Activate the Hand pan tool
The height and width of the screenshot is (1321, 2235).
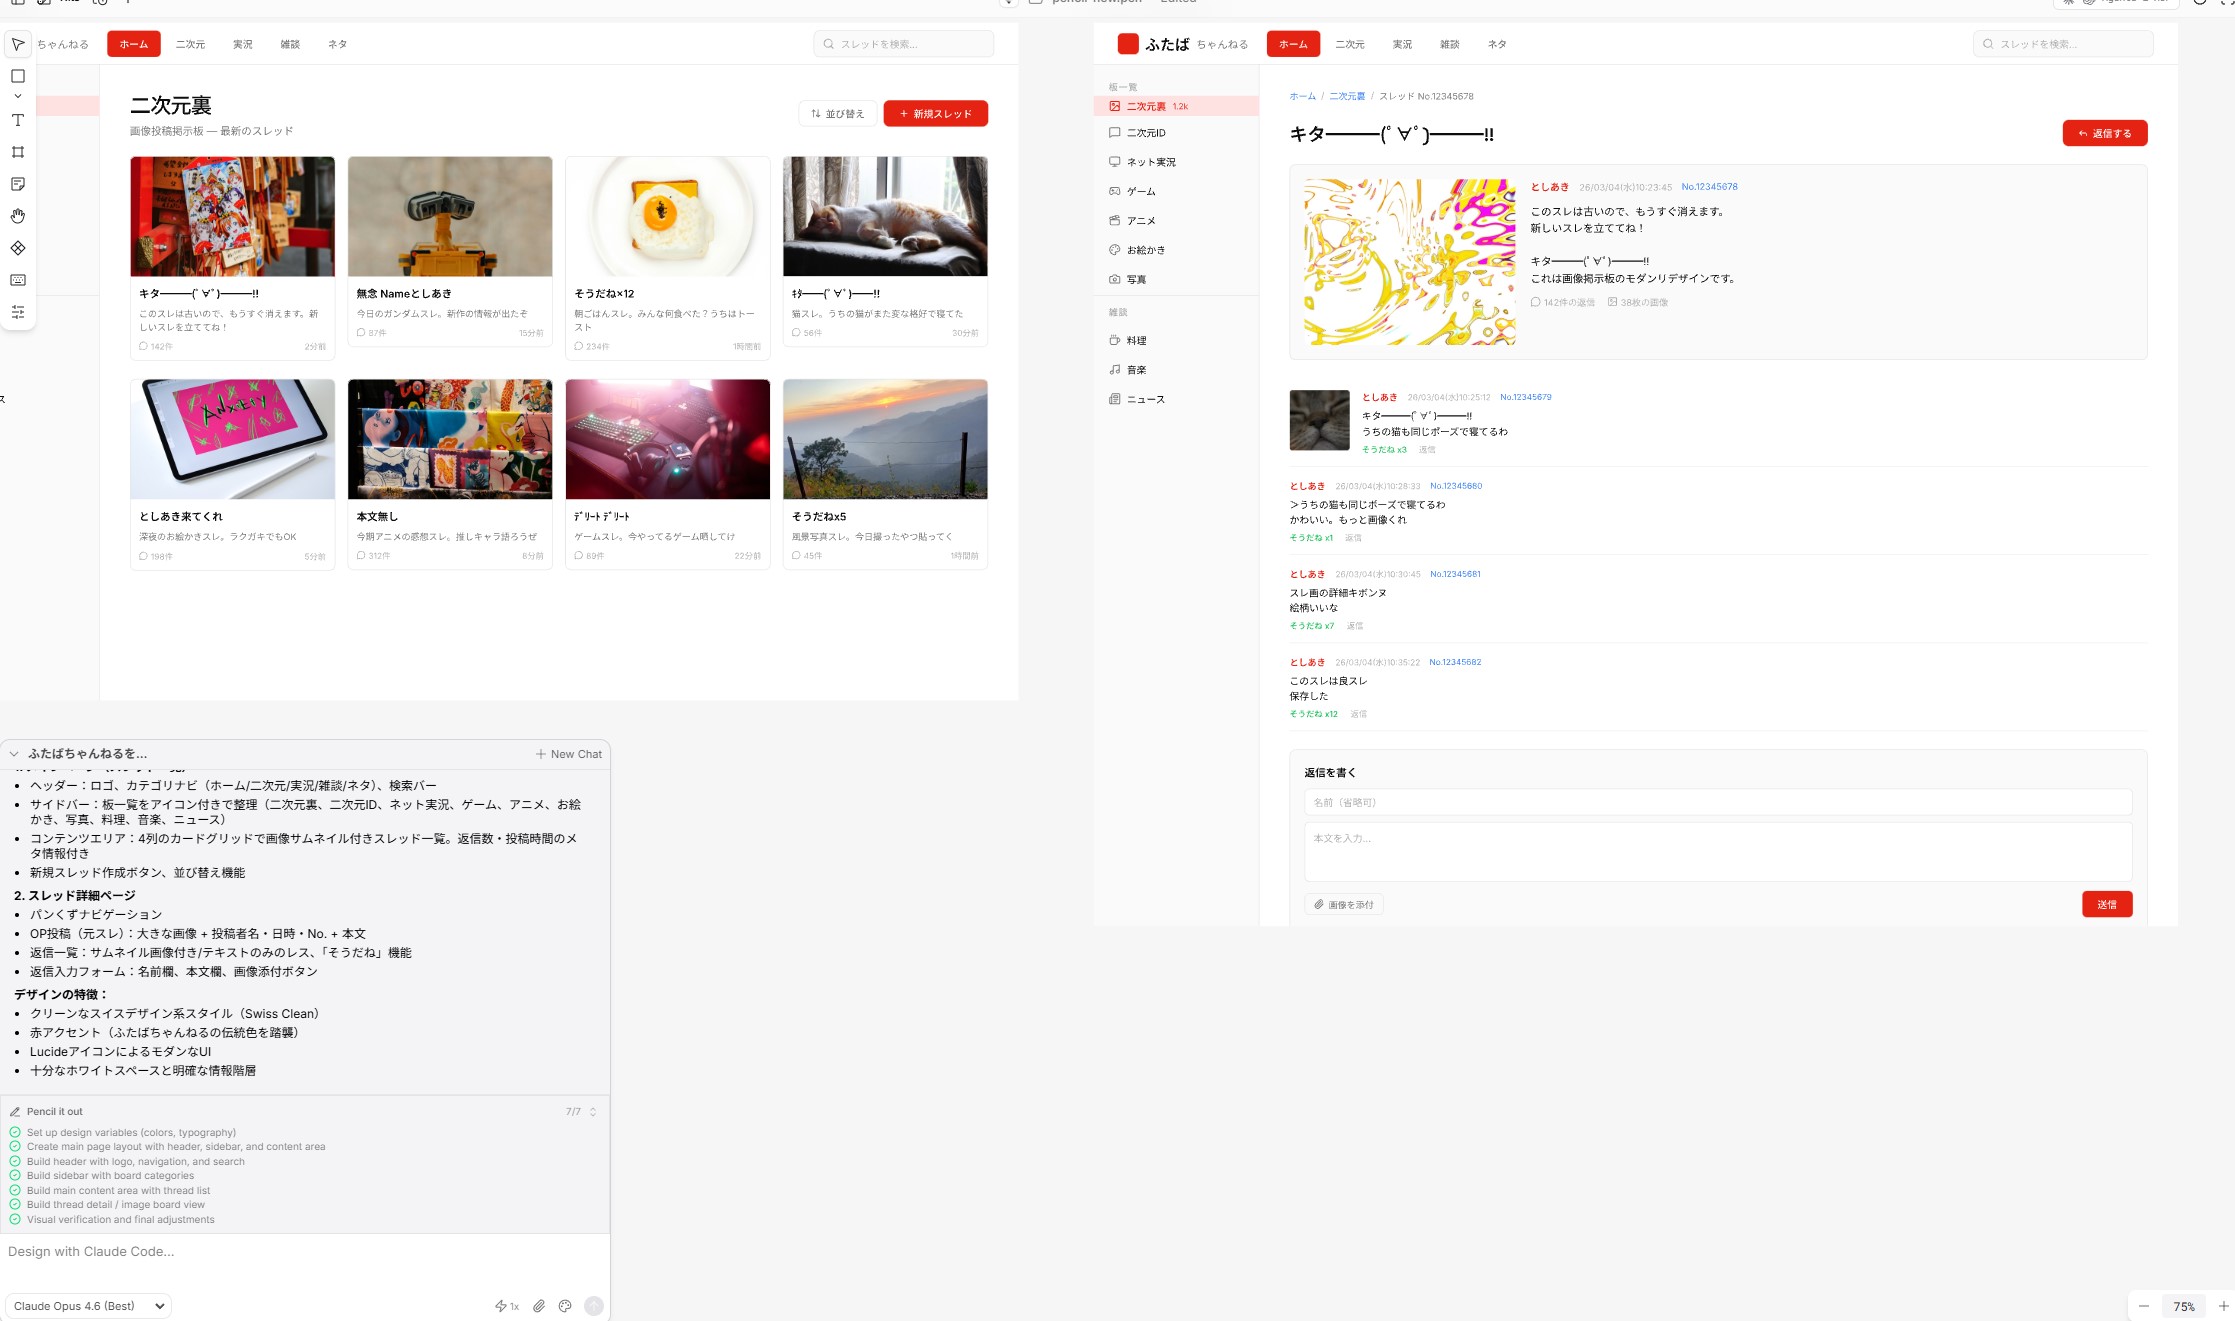pos(18,216)
